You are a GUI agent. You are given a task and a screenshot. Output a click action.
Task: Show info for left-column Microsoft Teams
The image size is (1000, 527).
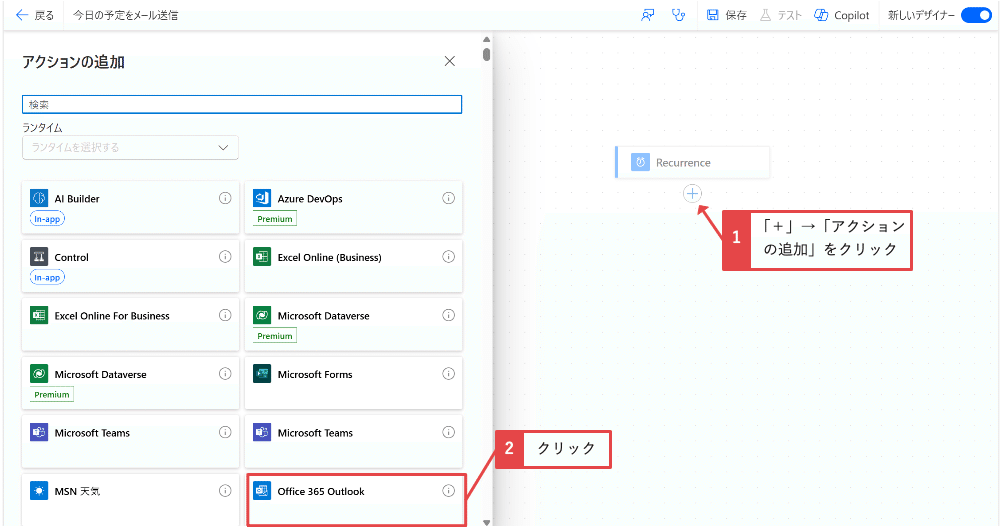225,432
